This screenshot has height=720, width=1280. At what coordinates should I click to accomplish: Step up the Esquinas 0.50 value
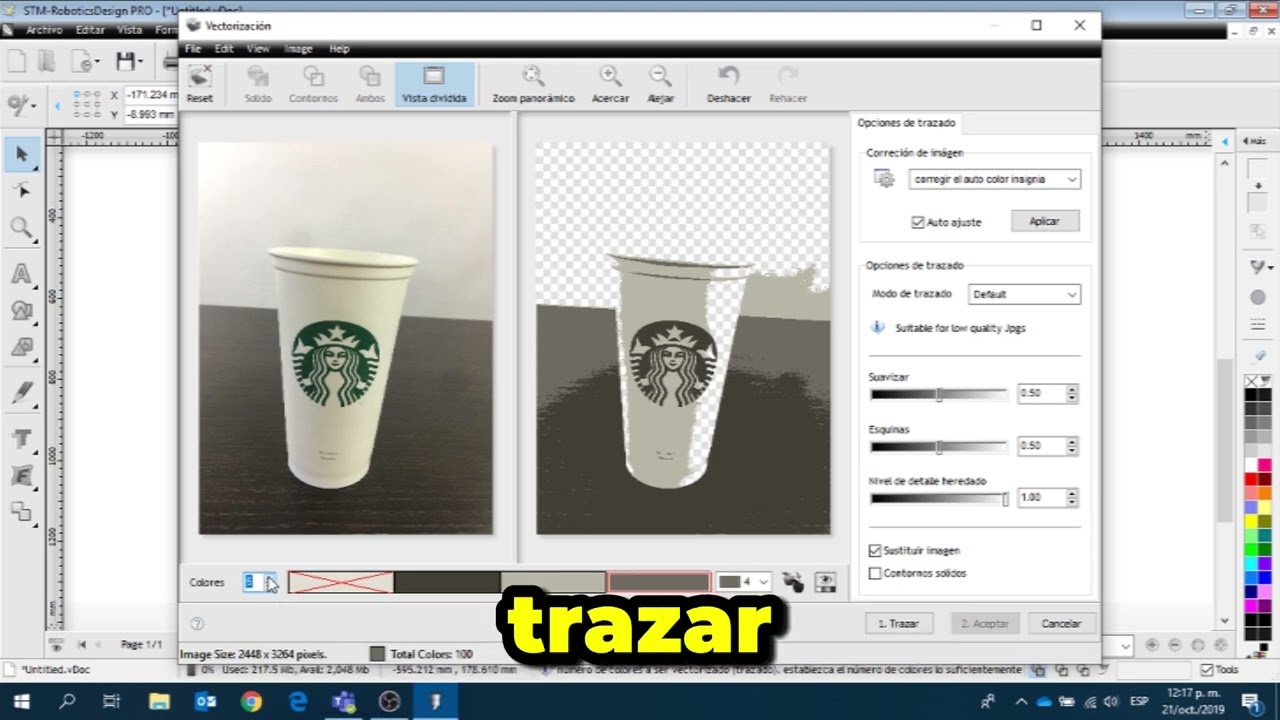pyautogui.click(x=1072, y=441)
